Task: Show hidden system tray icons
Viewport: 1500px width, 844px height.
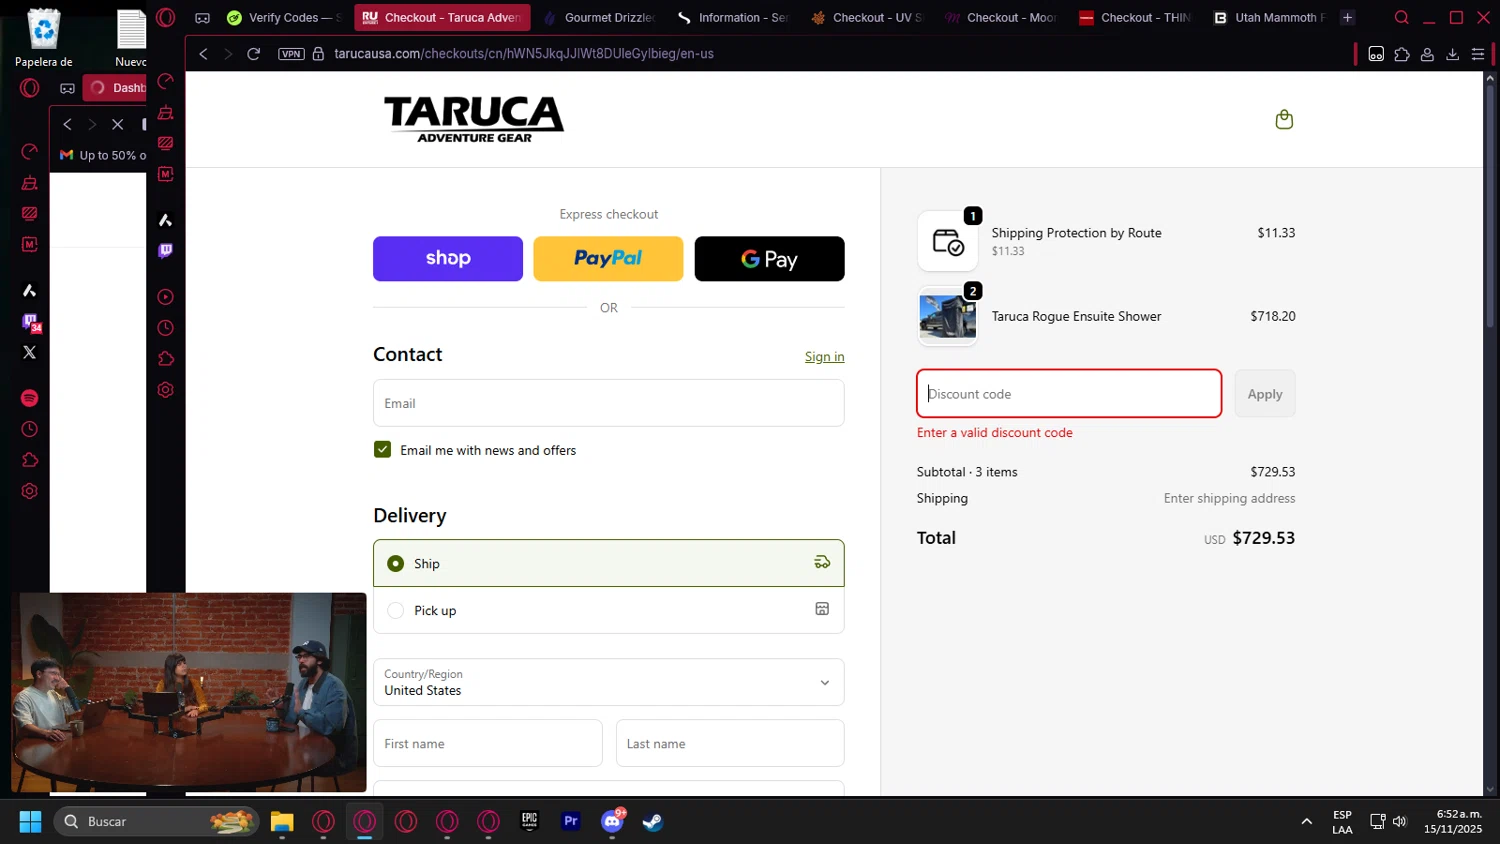Action: tap(1306, 821)
